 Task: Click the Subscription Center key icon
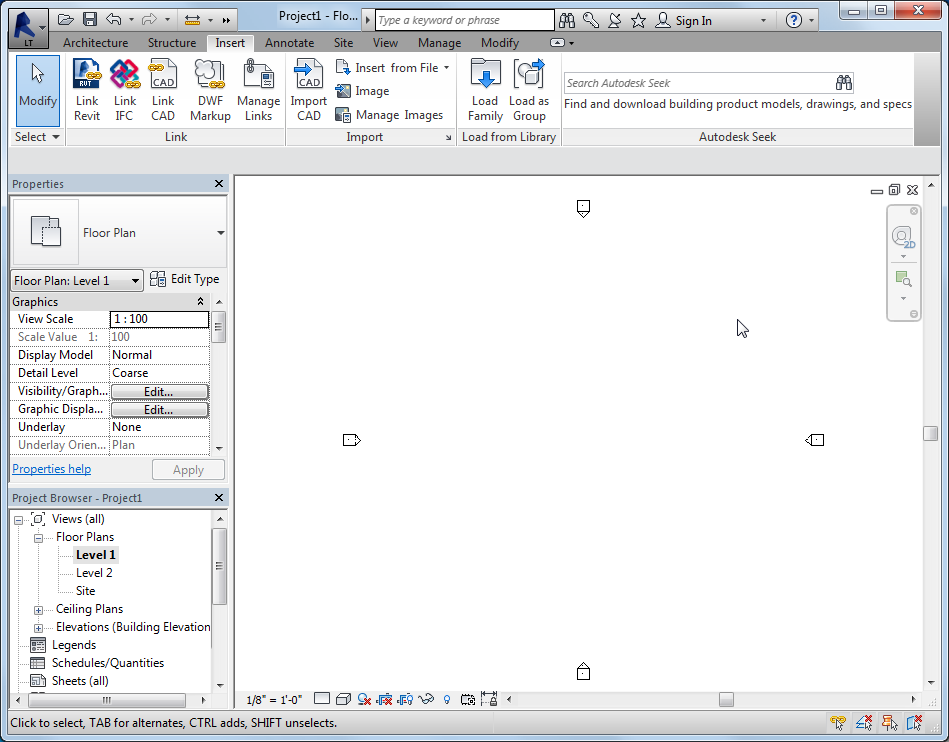point(591,20)
